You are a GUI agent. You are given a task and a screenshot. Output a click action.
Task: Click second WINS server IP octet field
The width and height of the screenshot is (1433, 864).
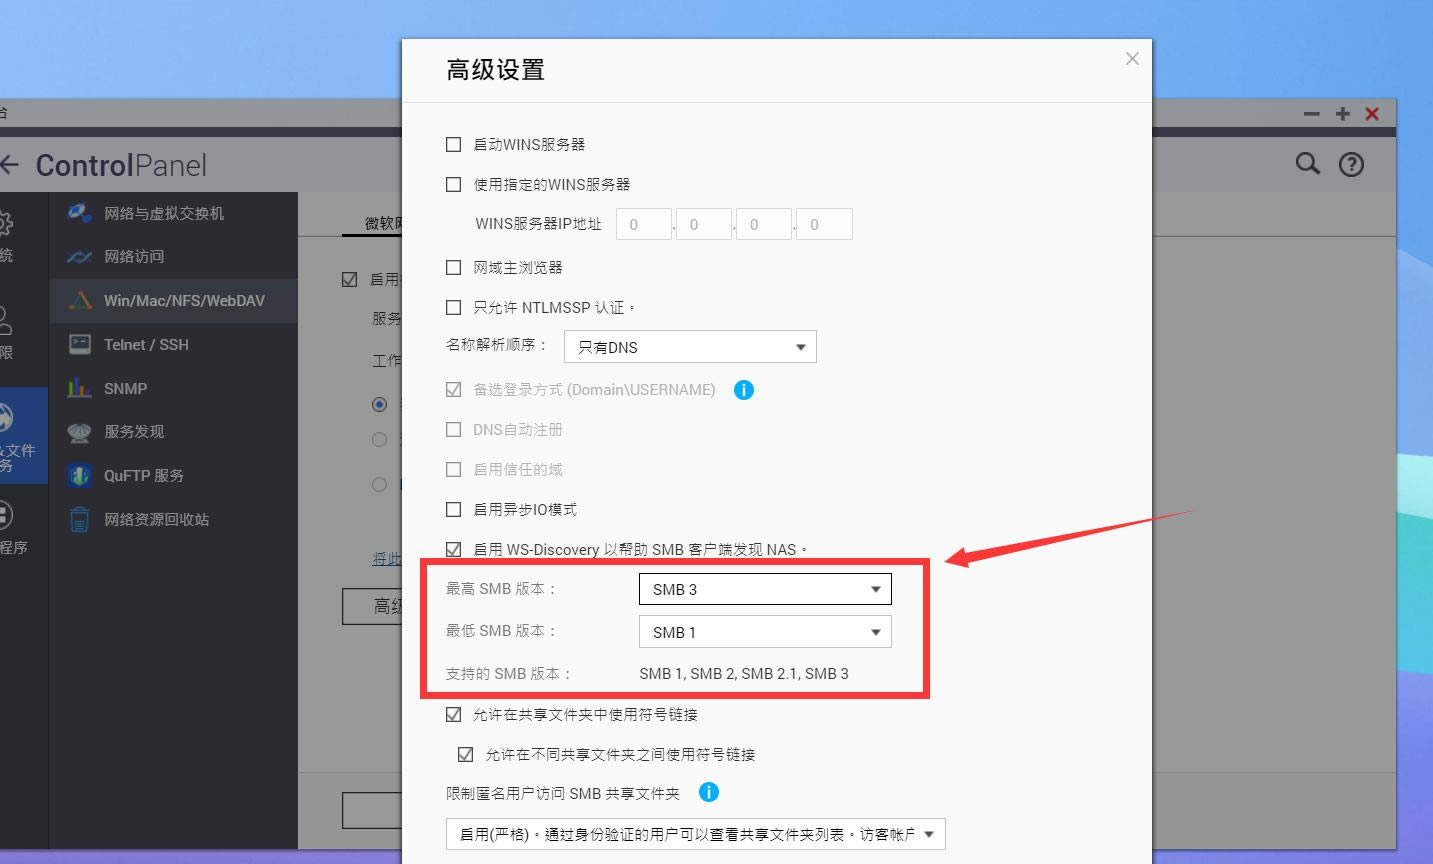click(x=704, y=224)
